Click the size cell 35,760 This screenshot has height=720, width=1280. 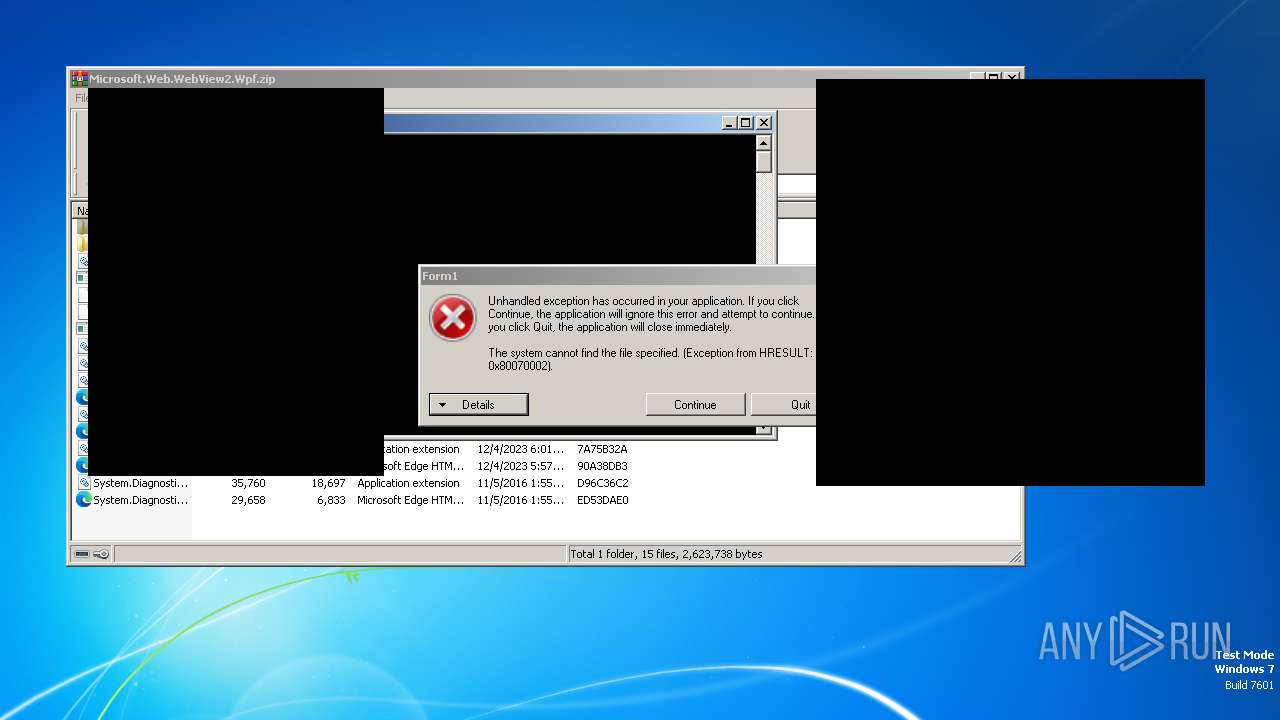248,483
